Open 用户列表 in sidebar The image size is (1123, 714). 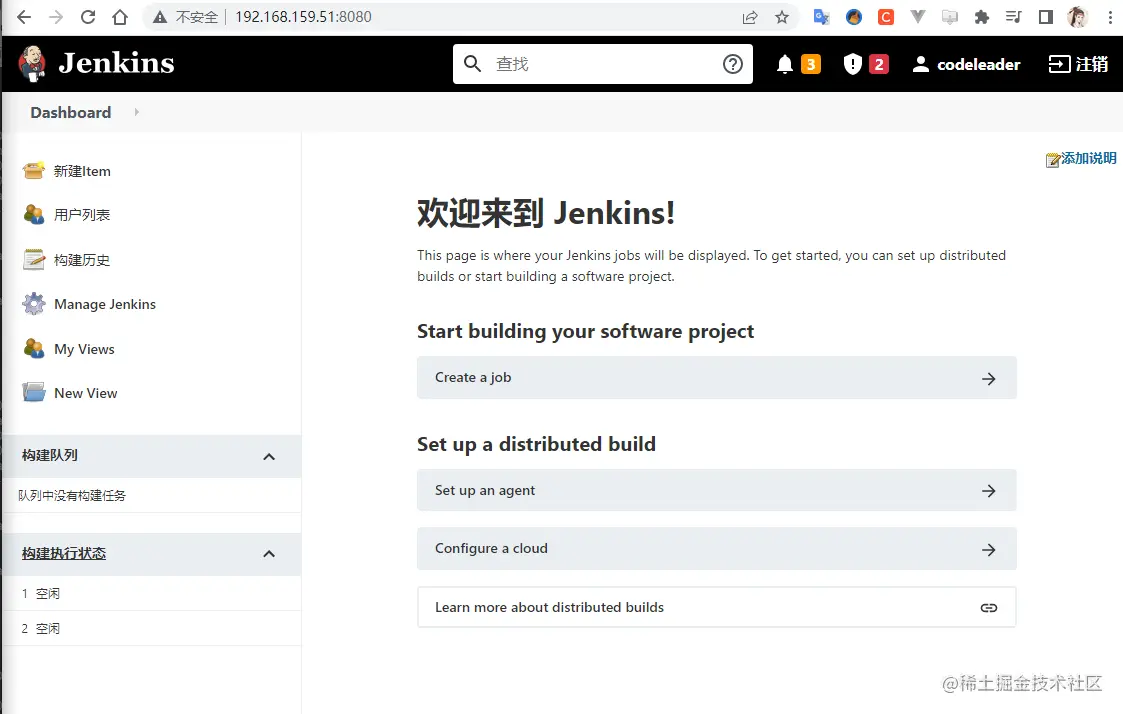pyautogui.click(x=82, y=215)
